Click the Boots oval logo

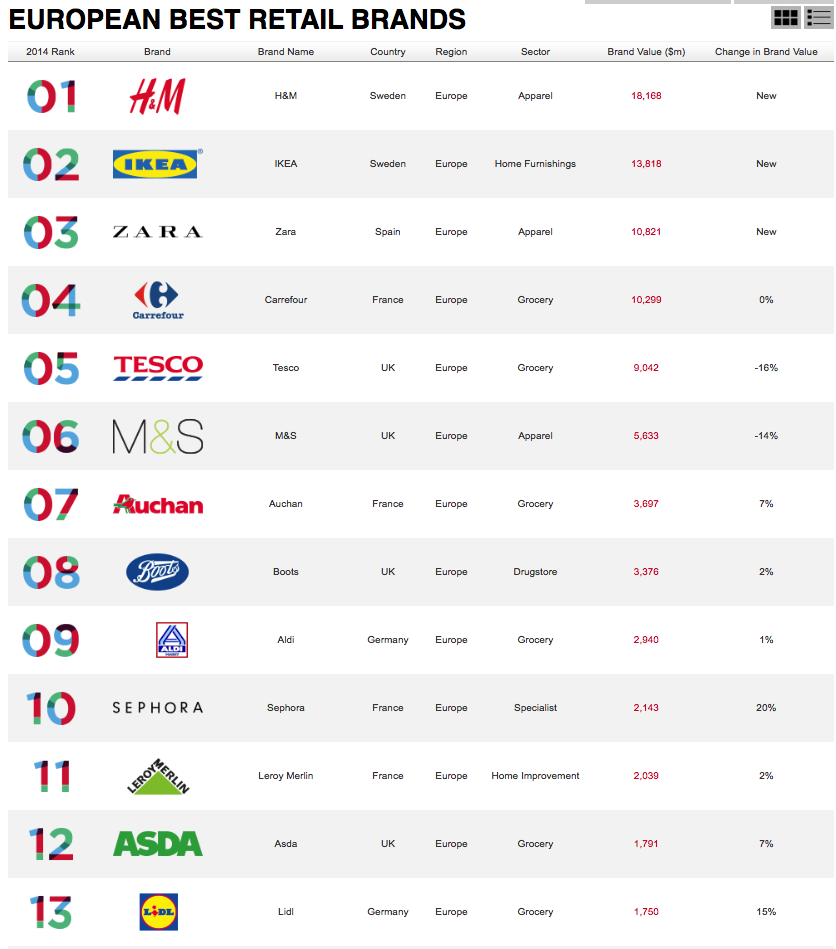[157, 572]
